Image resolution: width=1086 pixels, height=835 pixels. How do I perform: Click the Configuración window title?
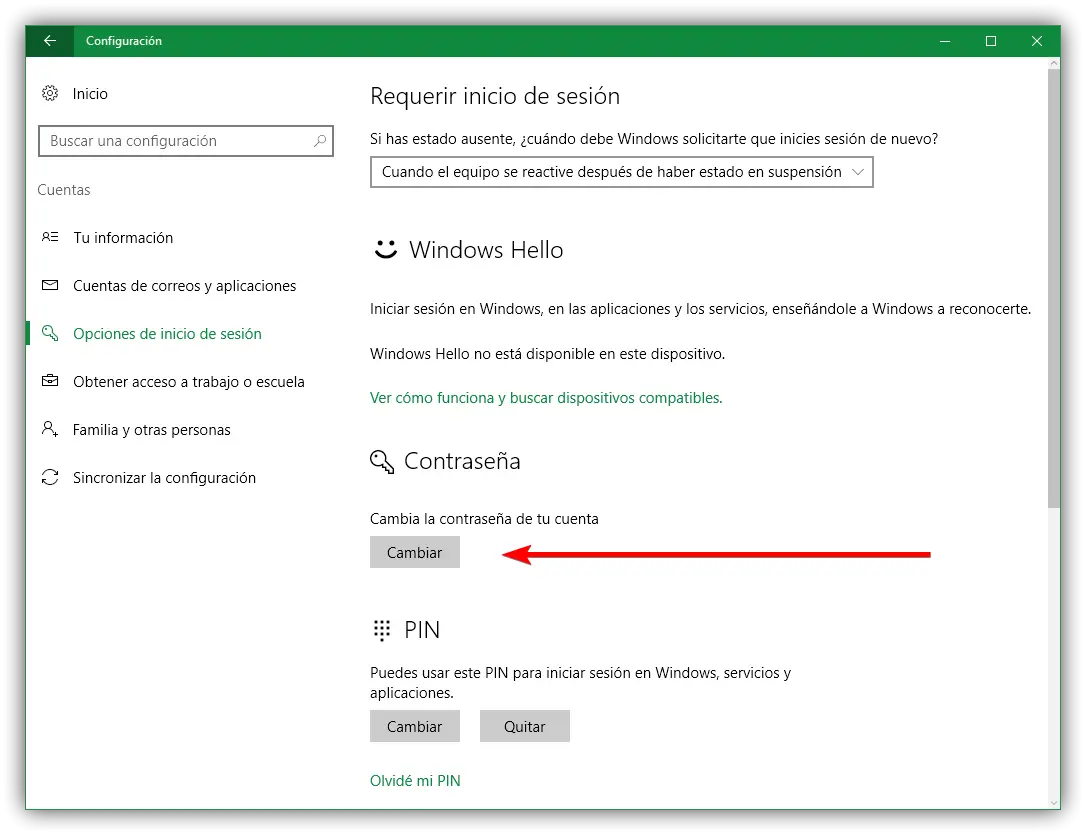tap(124, 41)
